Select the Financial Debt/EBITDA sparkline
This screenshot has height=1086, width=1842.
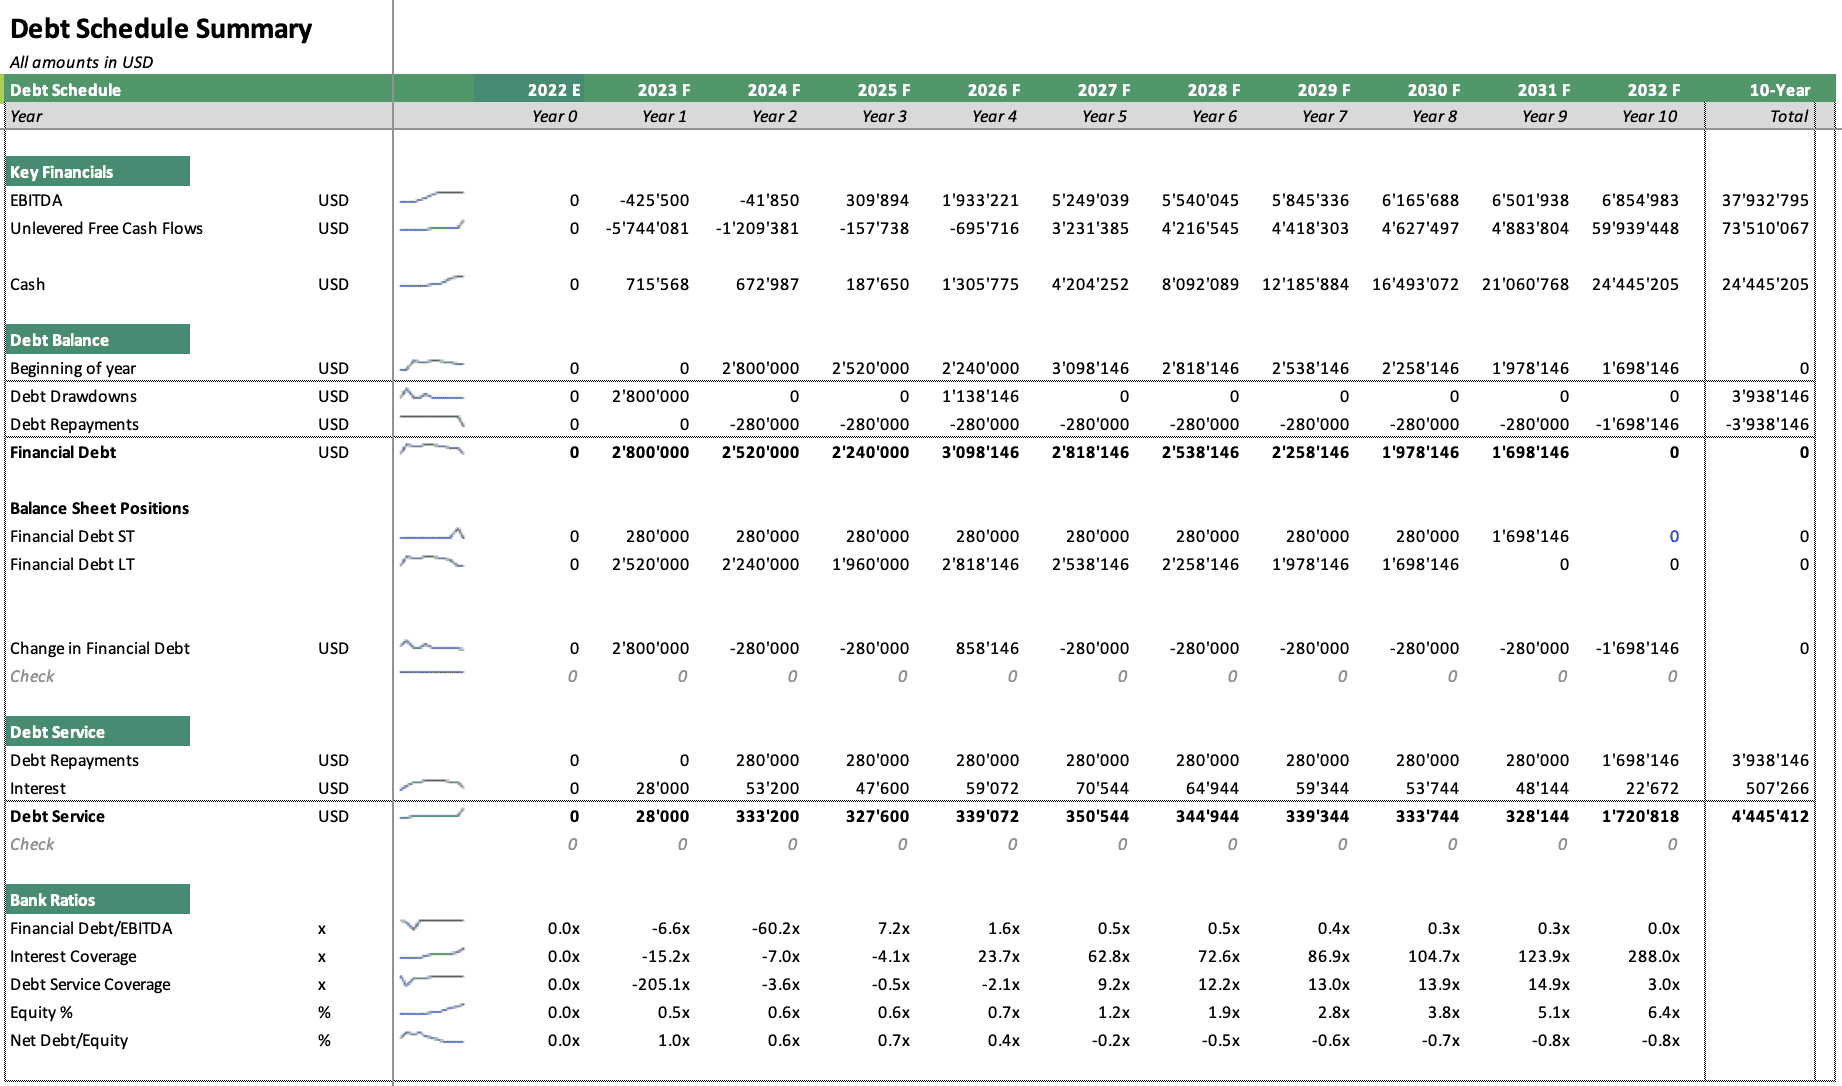pos(432,926)
